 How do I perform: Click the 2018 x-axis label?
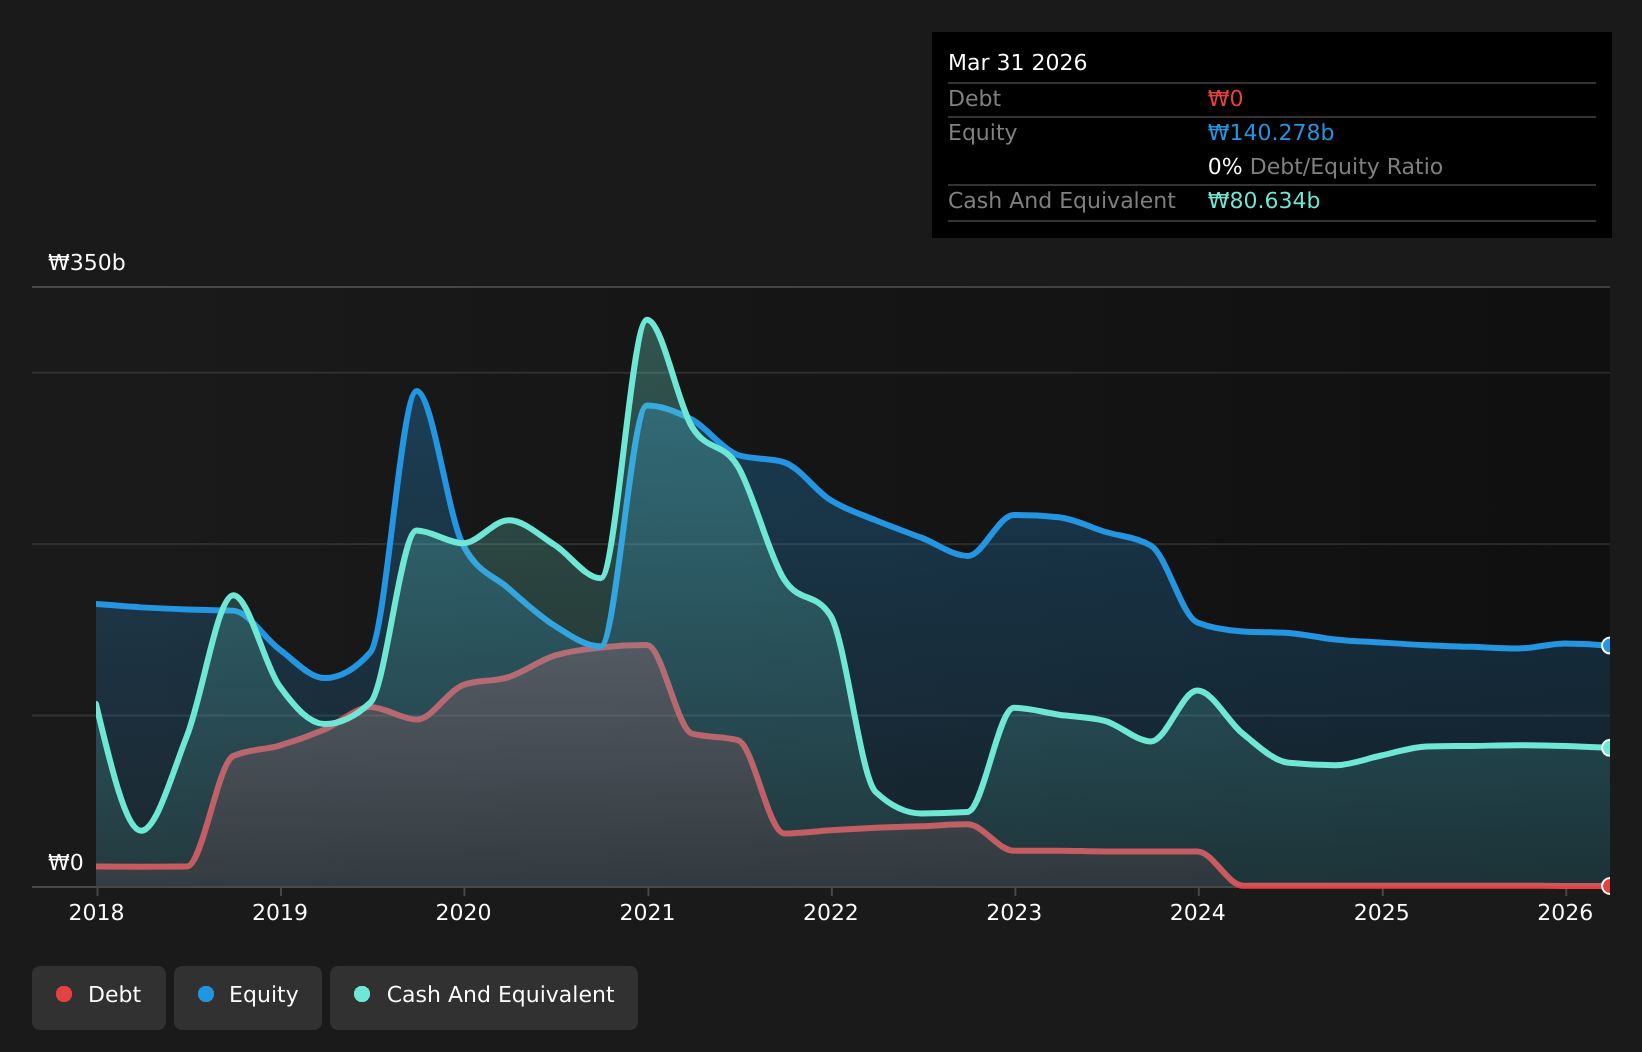97,913
